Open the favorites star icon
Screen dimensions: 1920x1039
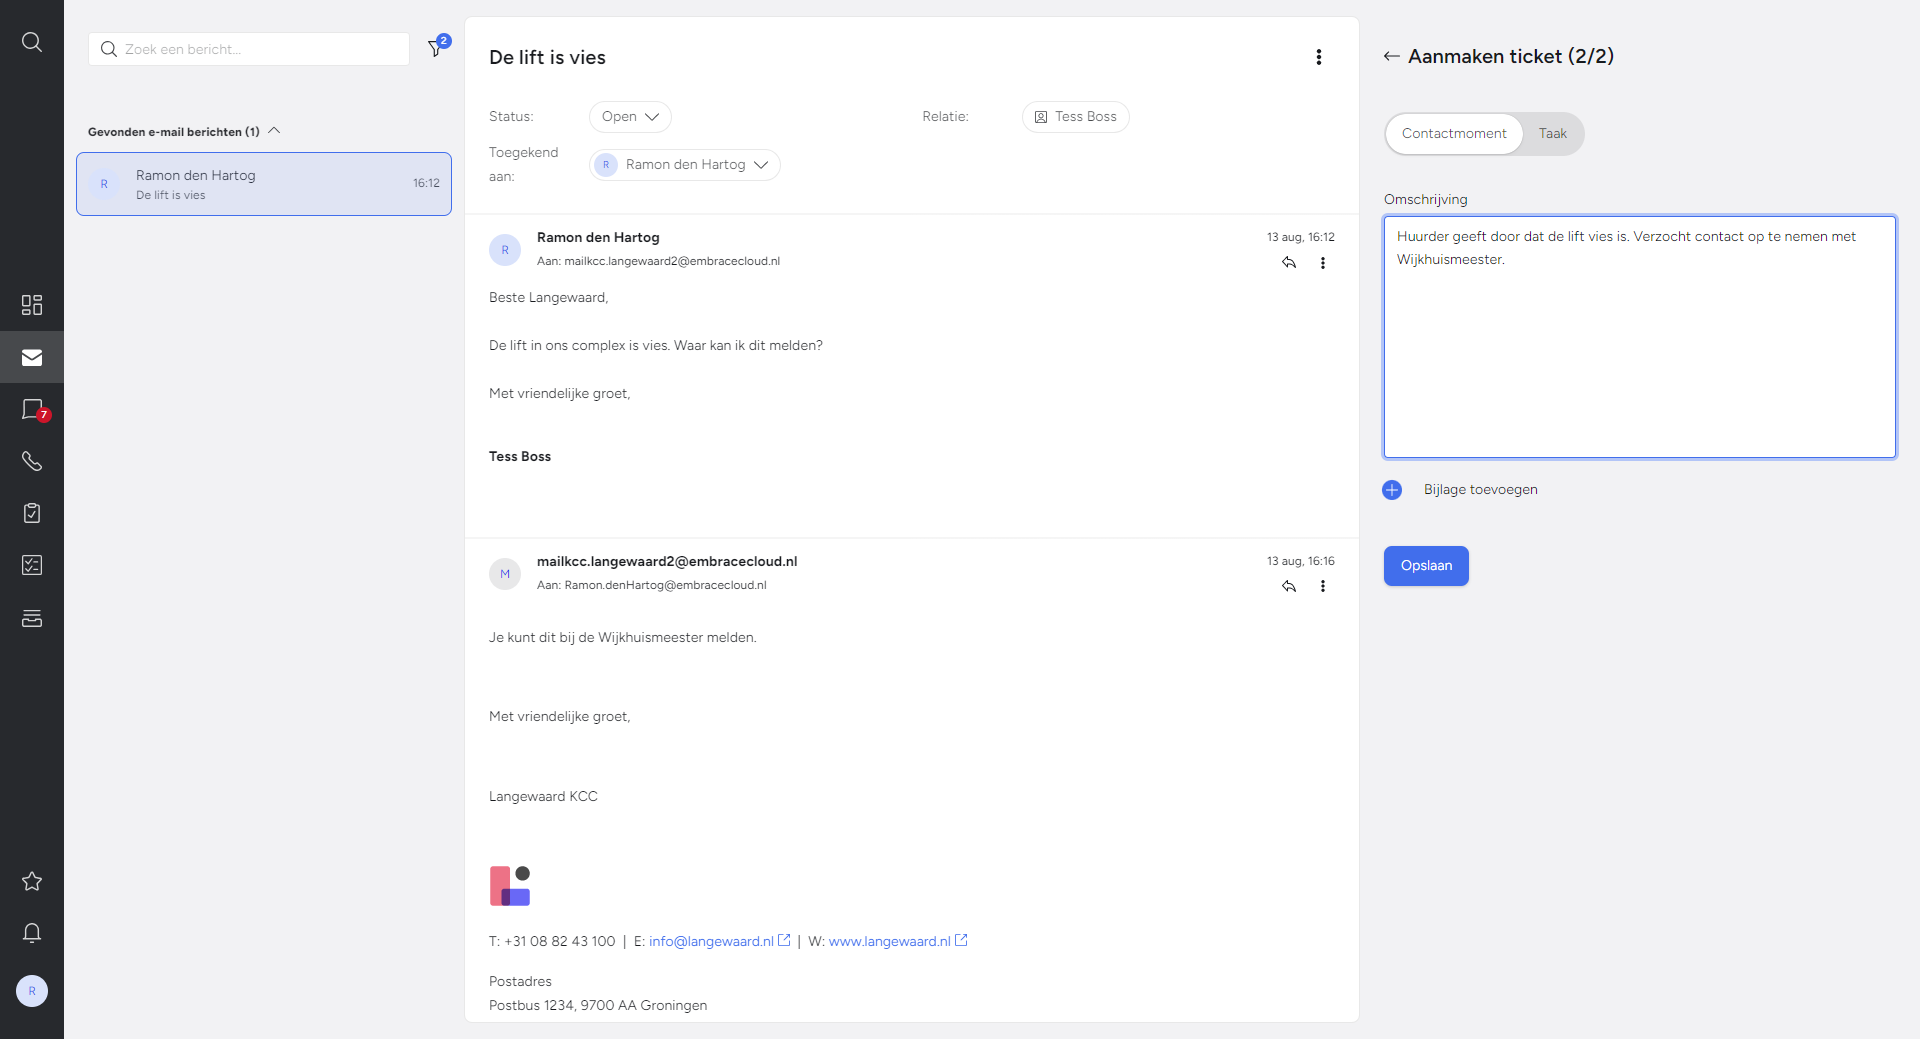pyautogui.click(x=32, y=881)
